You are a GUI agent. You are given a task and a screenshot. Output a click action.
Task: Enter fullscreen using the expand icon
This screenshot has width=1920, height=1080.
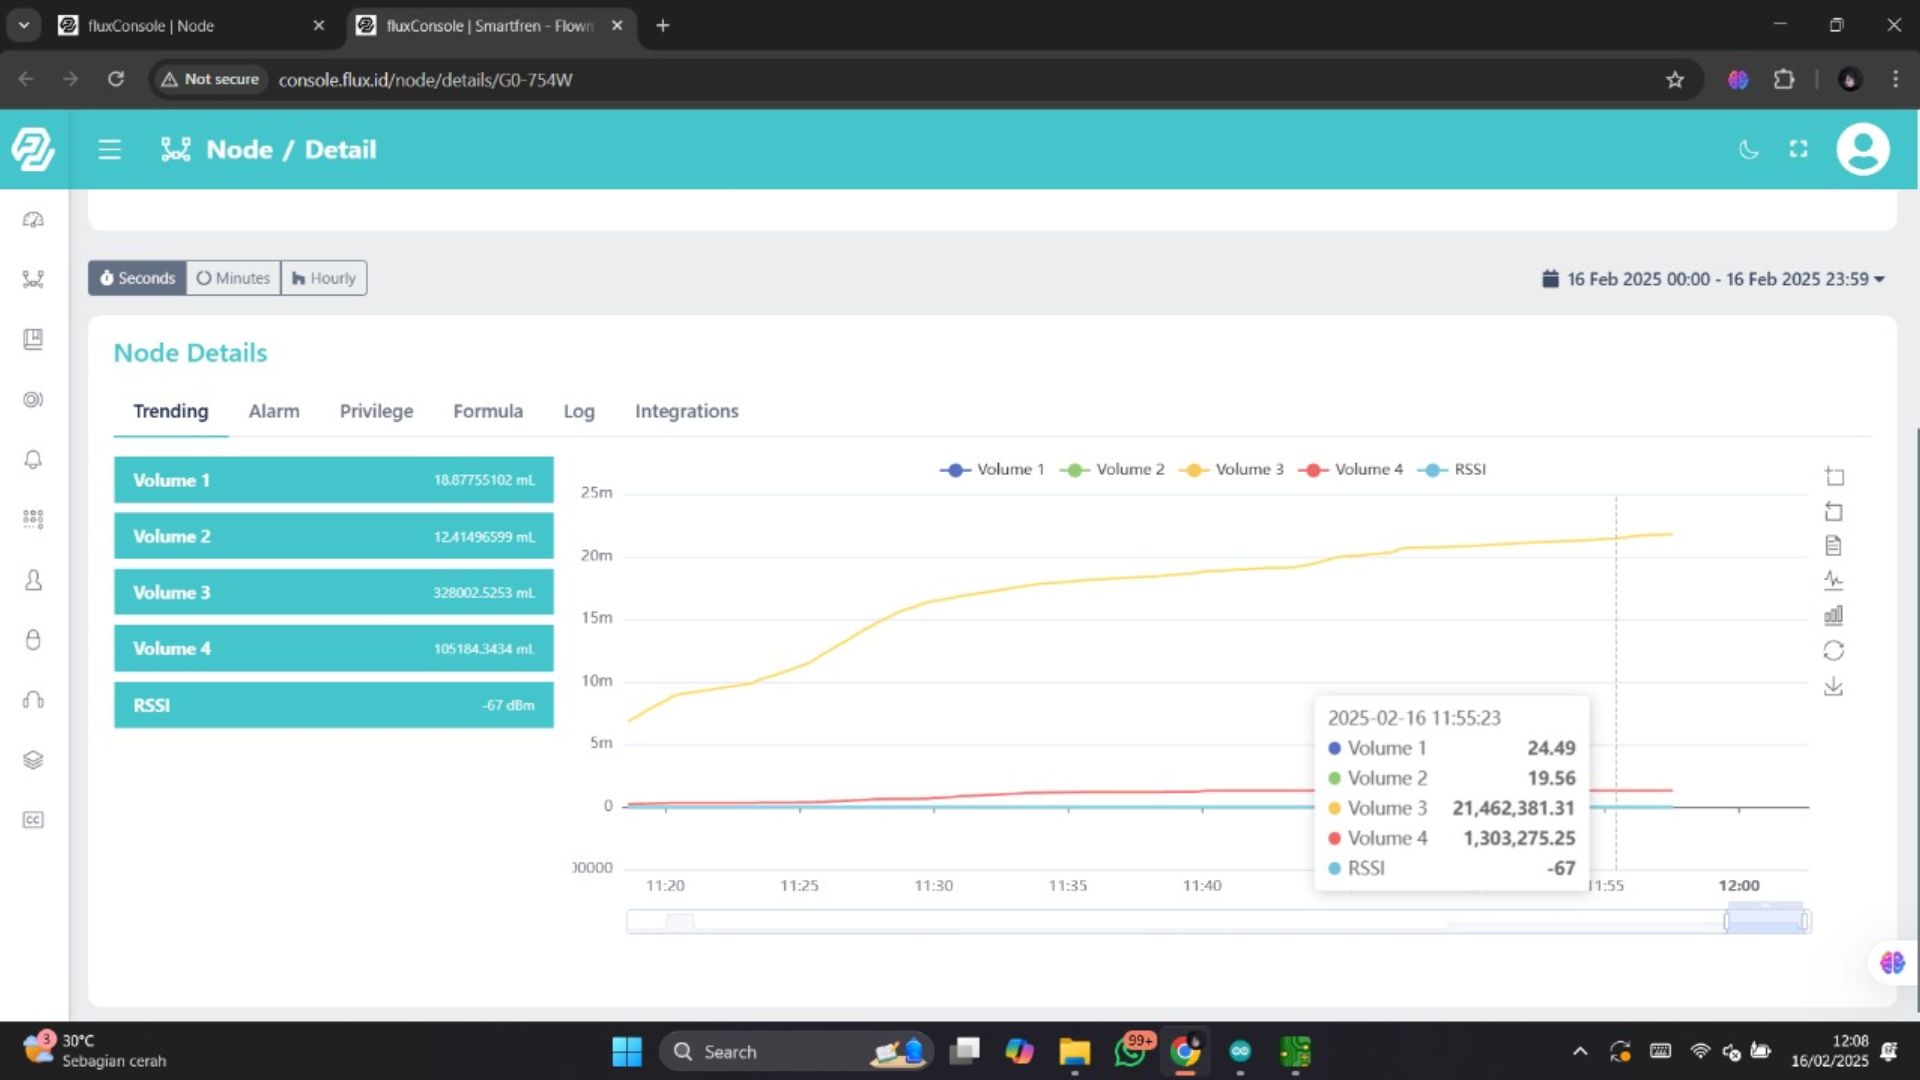coord(1798,150)
